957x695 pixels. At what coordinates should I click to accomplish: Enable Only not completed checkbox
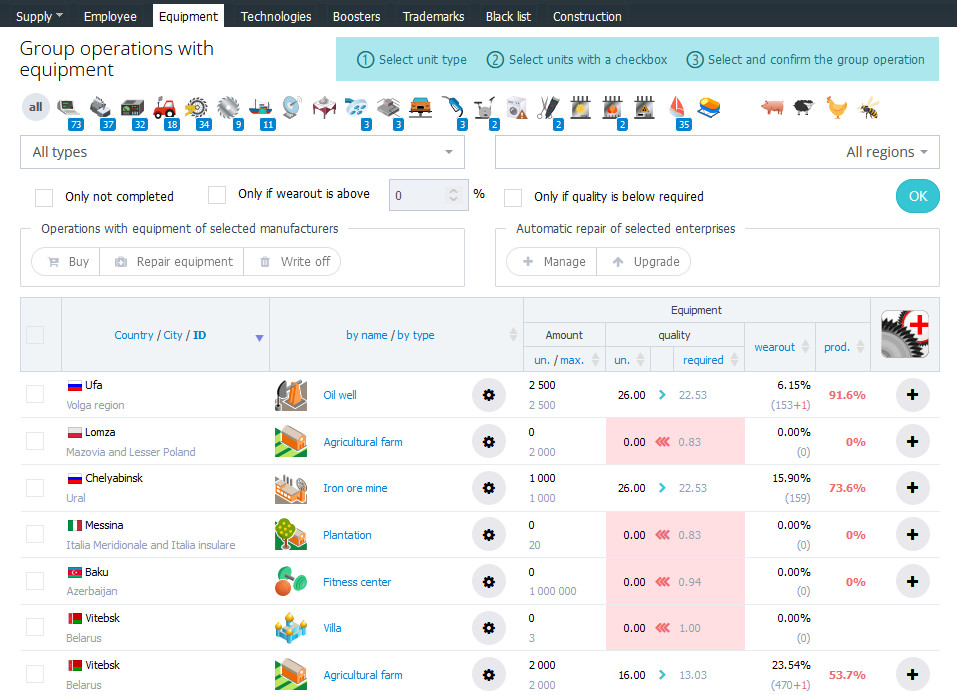44,197
